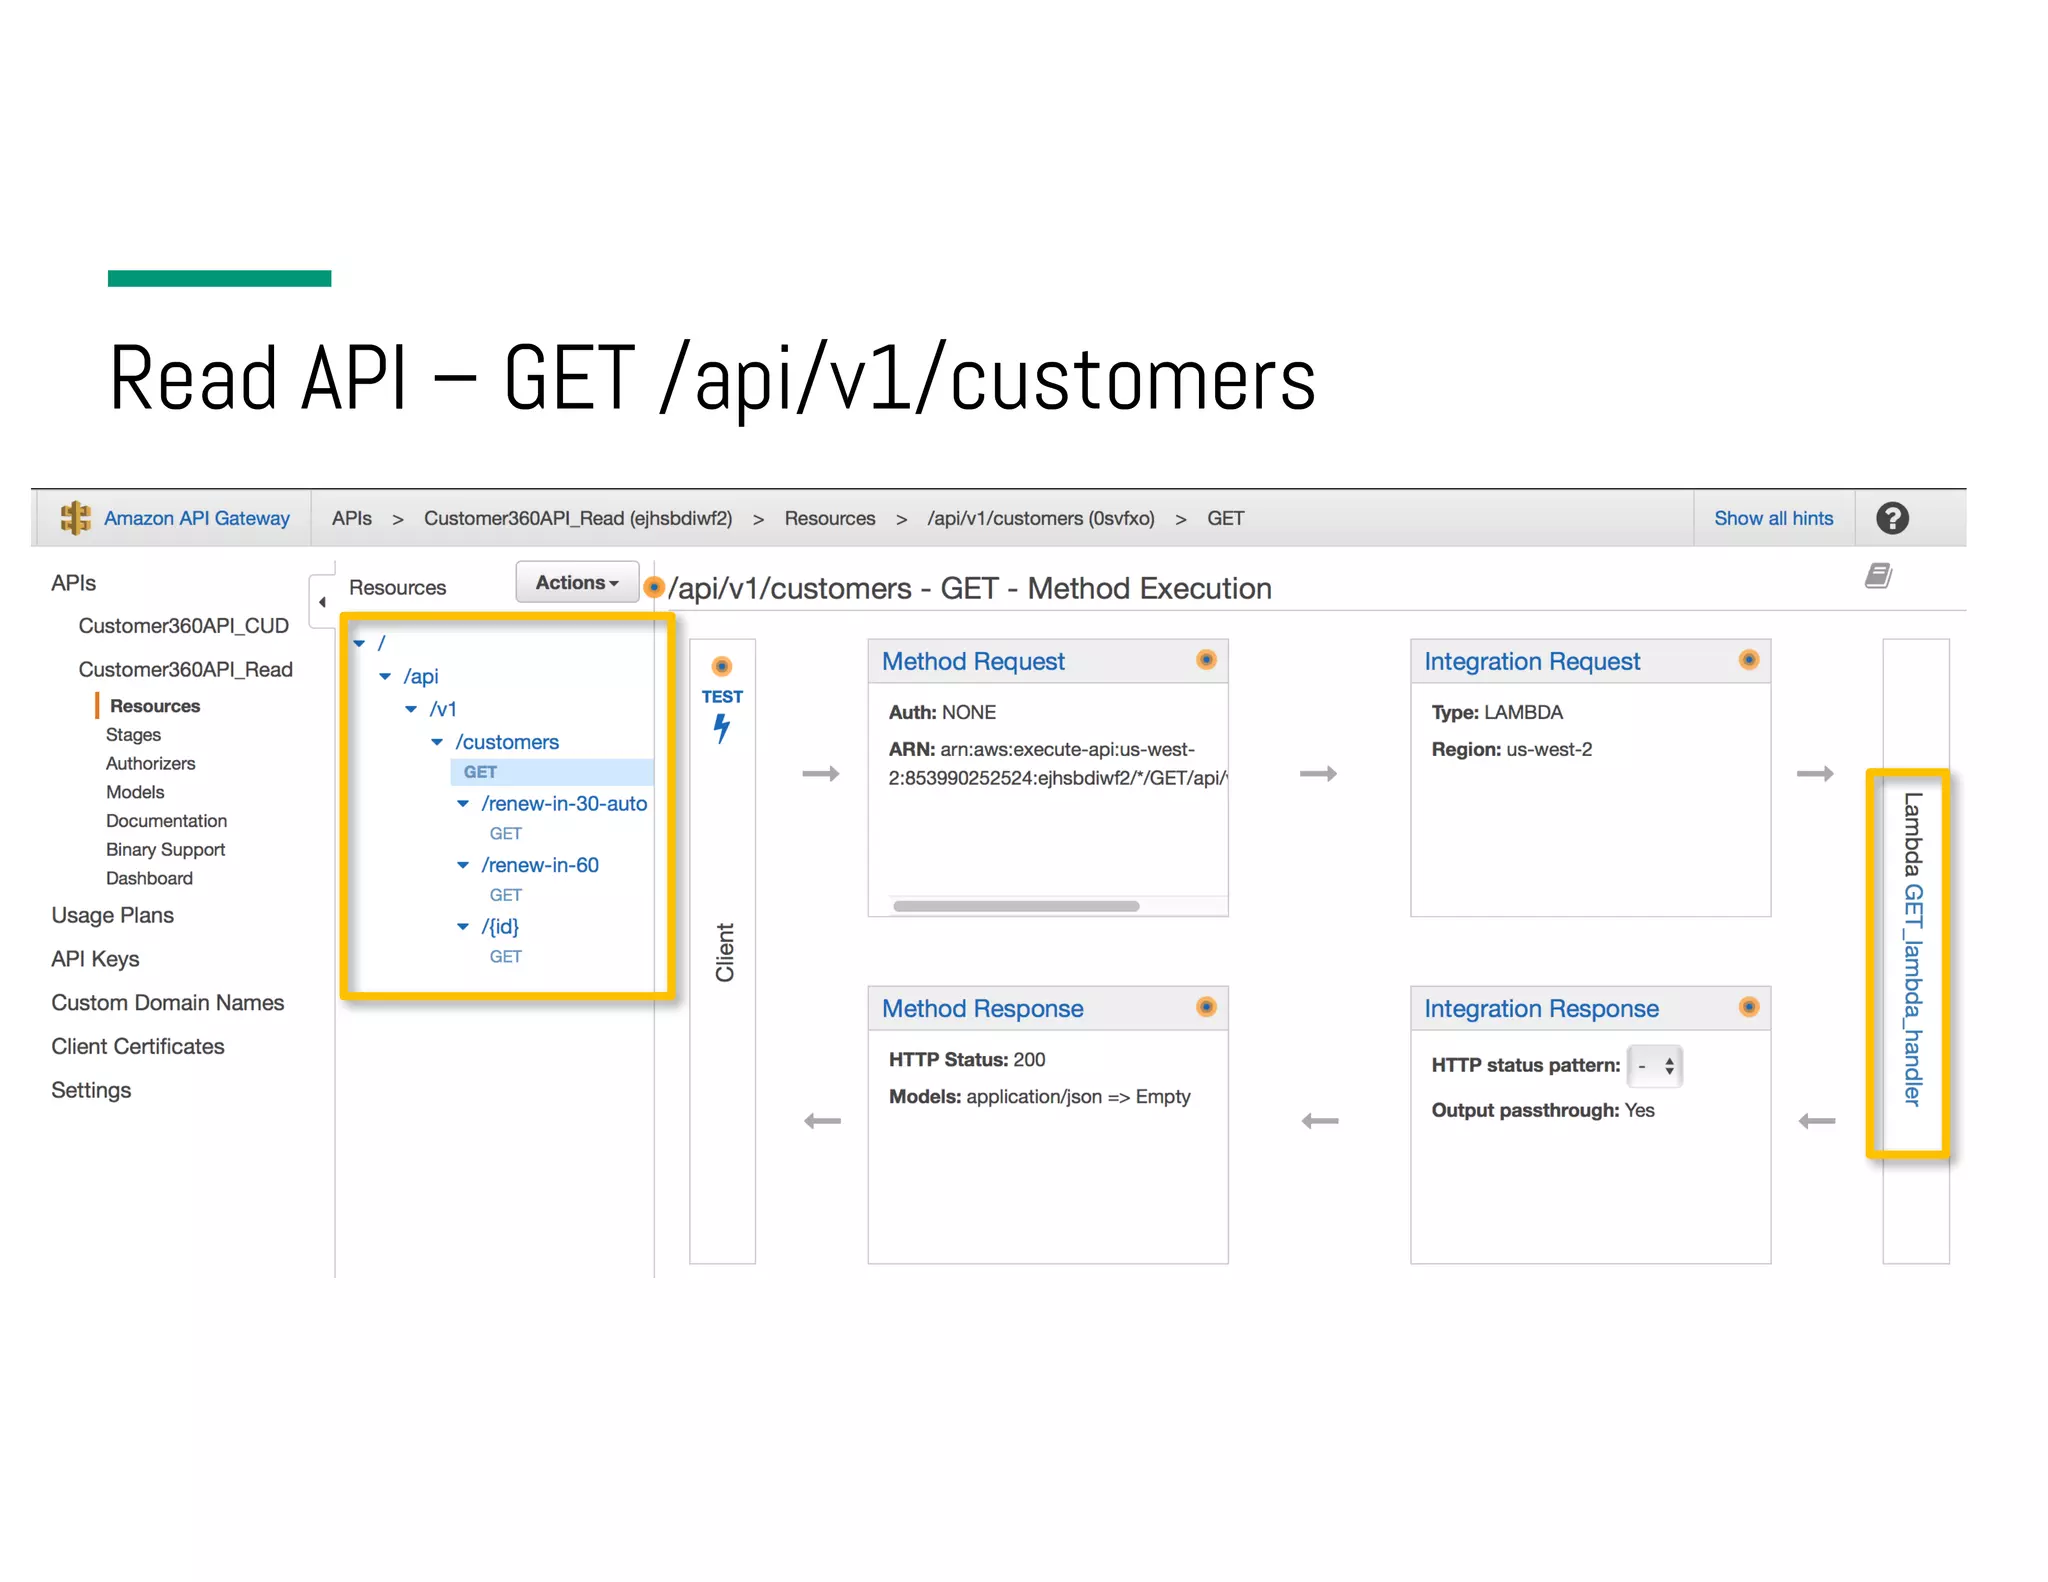Click the Integration Request hint dot
This screenshot has height=1582, width=2048.
coord(1748,660)
